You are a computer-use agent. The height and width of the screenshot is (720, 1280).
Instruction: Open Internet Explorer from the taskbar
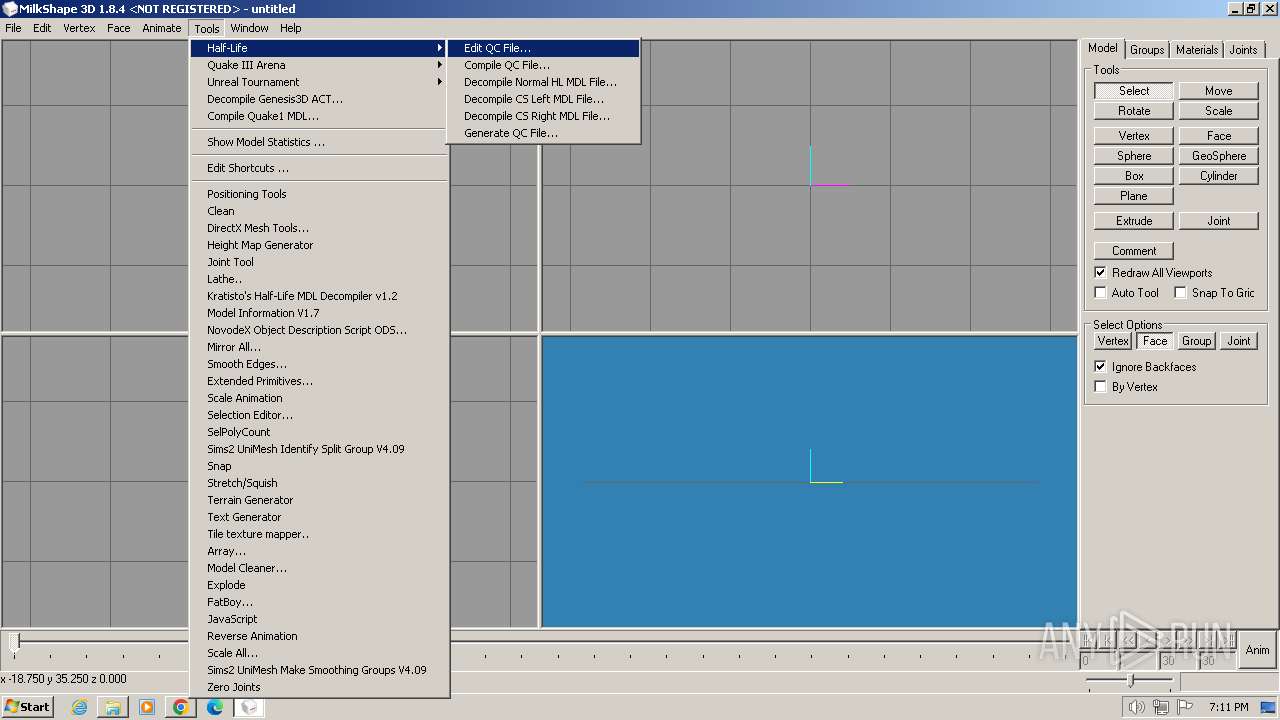pos(79,707)
